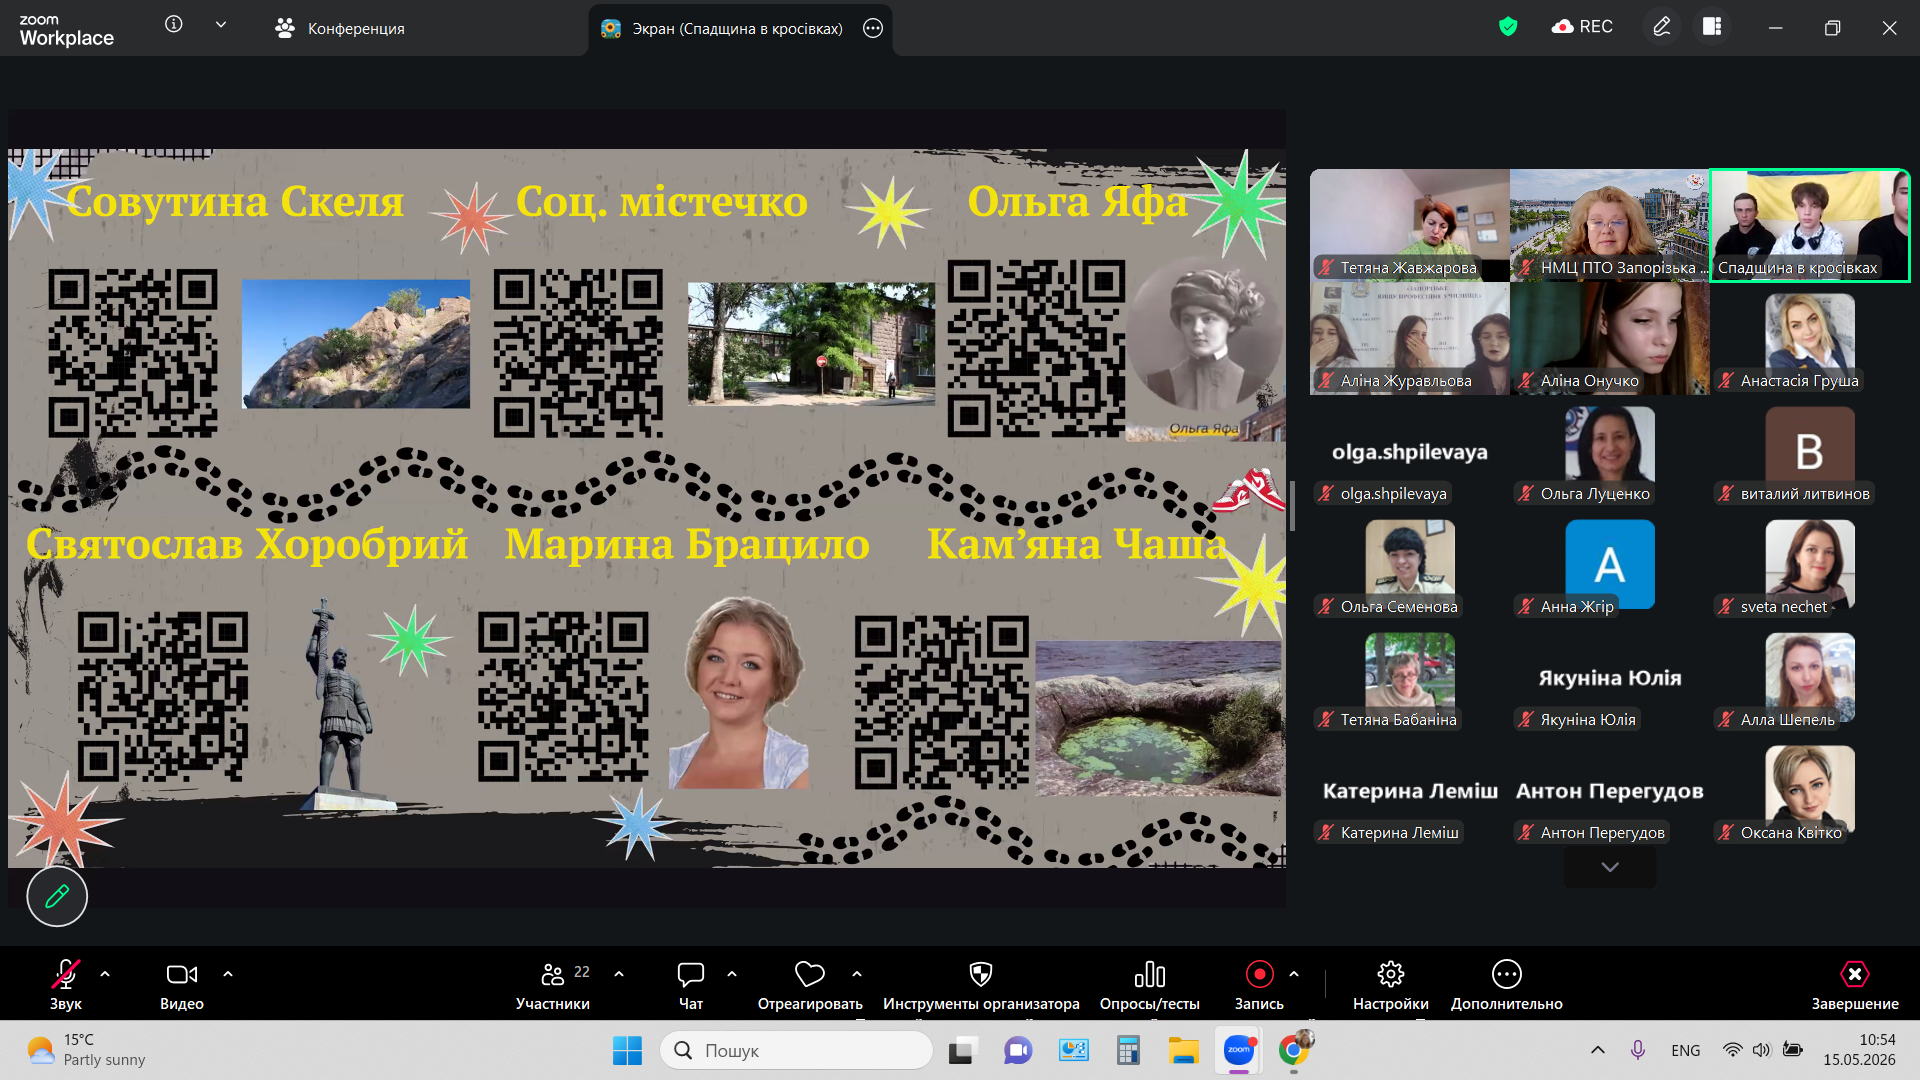Select sveta nechet participant tile

pos(1810,564)
